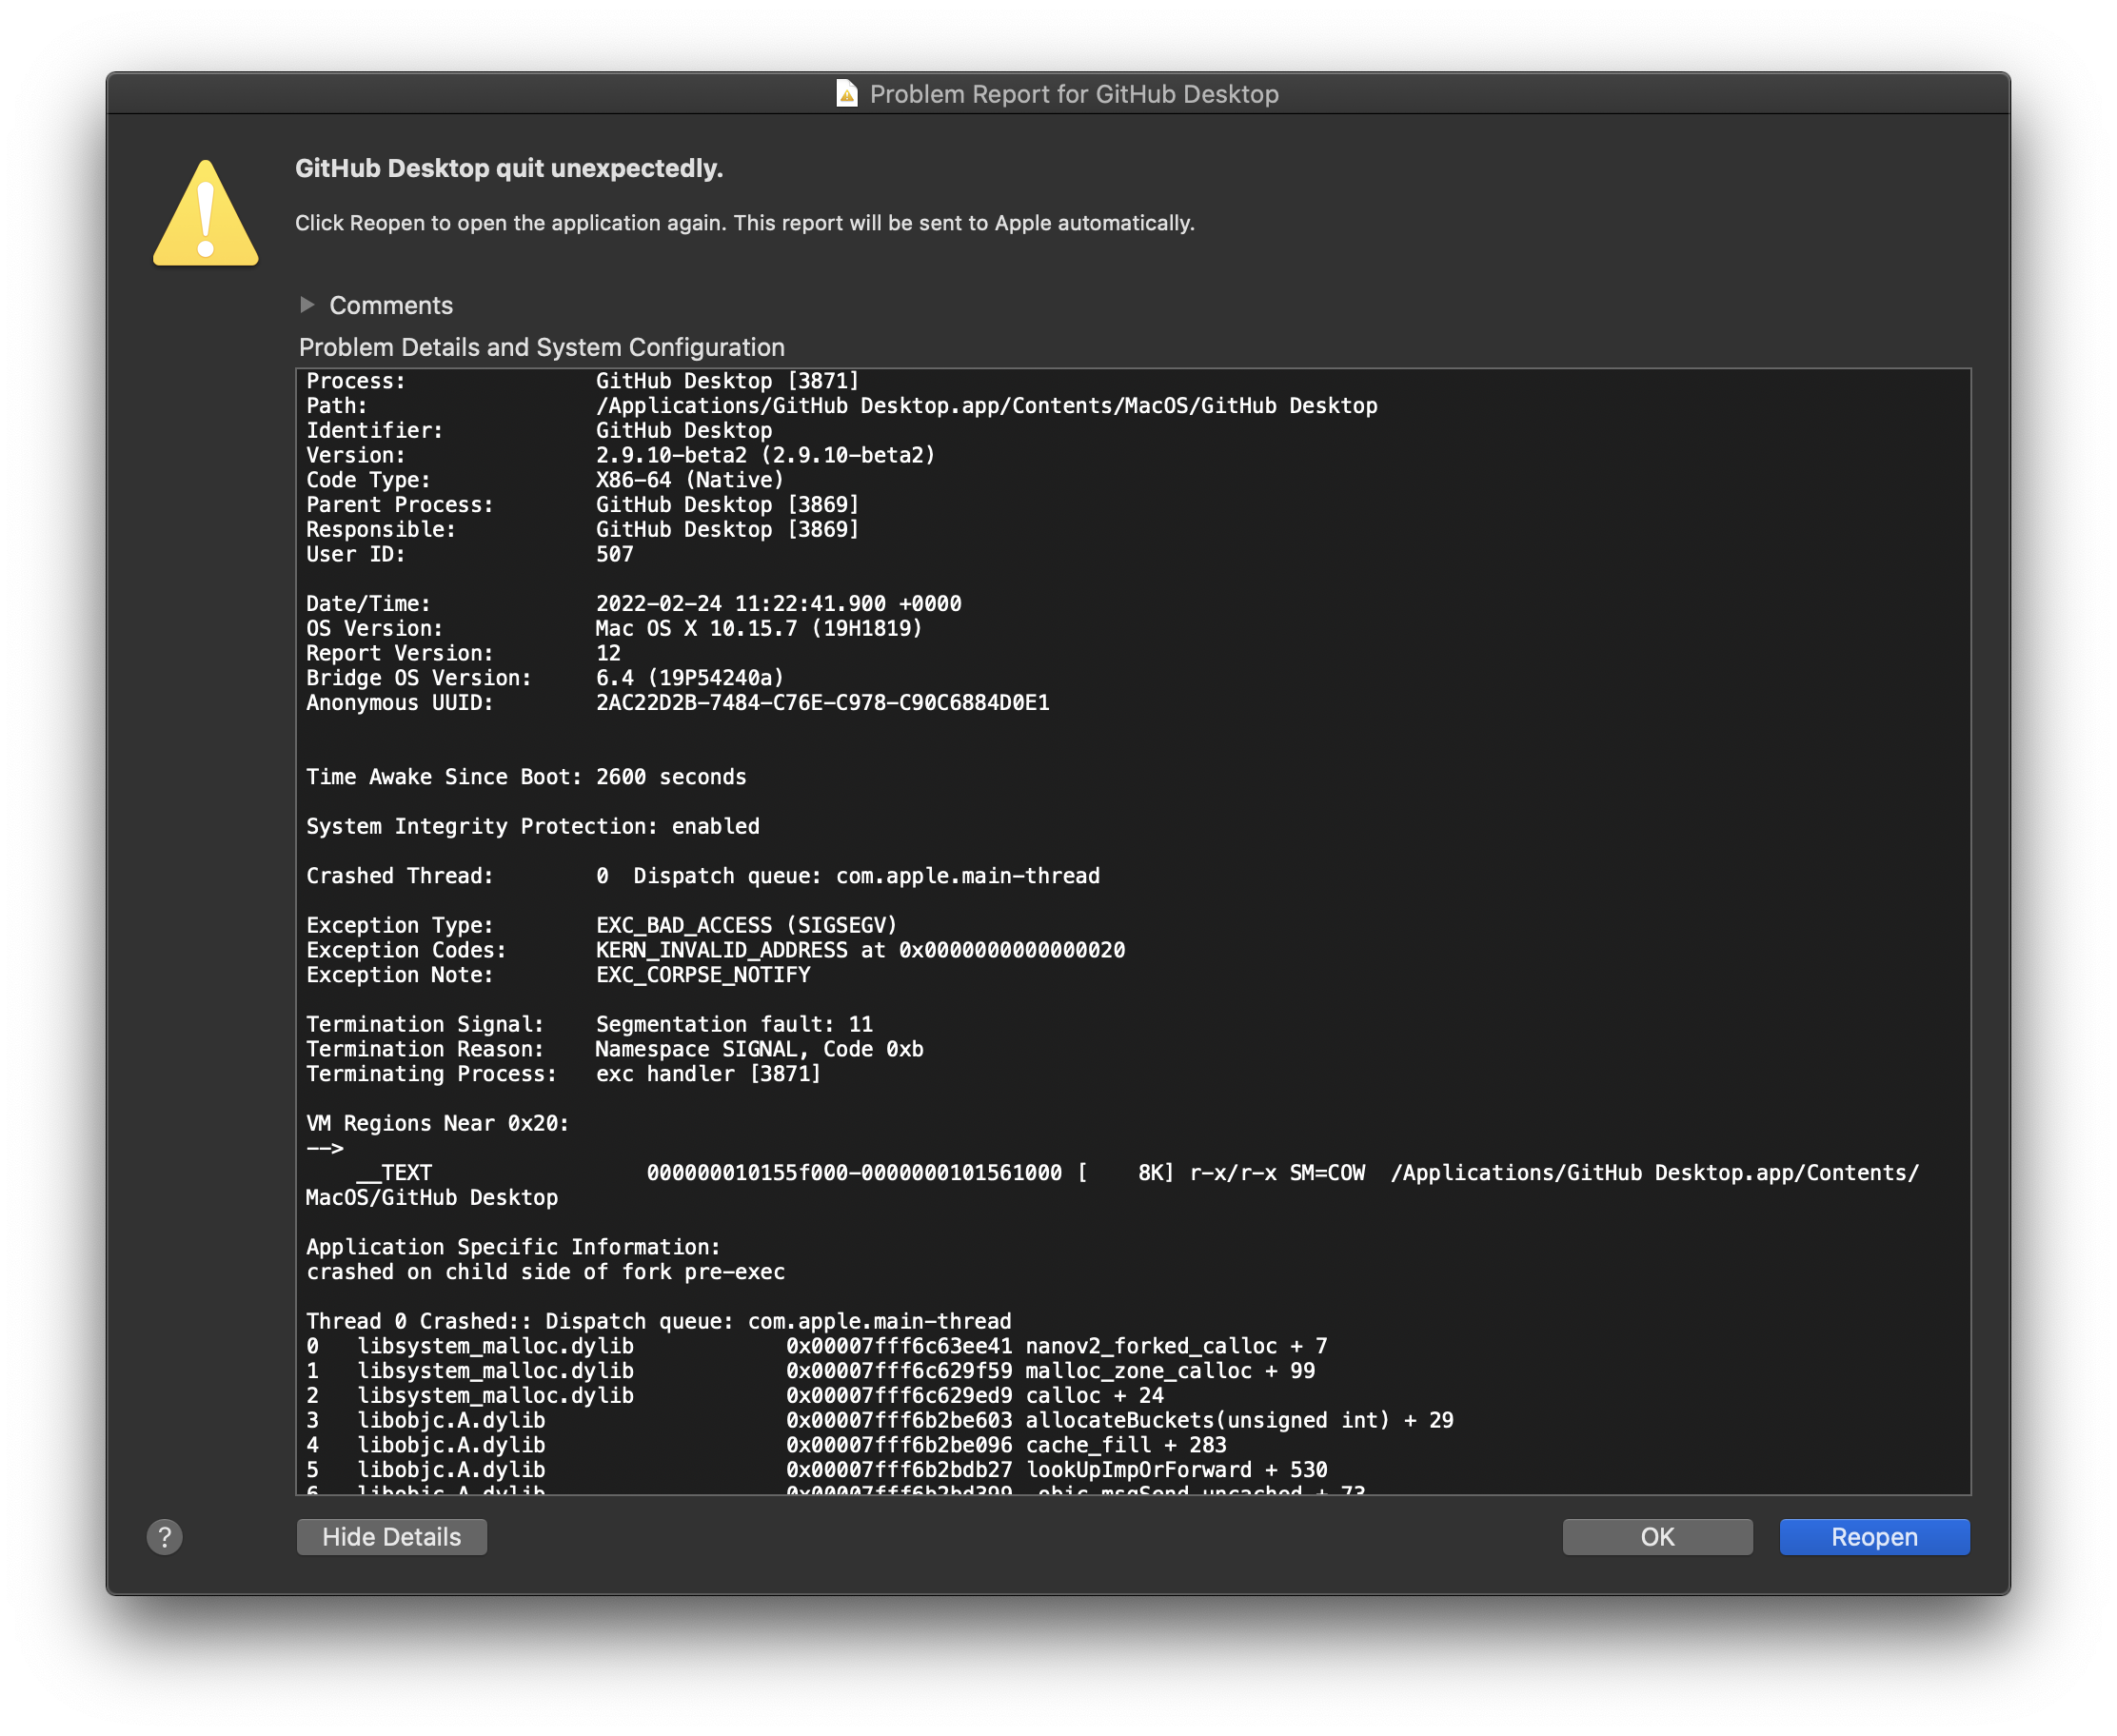Click the 'User ID: 507' line
This screenshot has height=1736, width=2117.
click(x=469, y=554)
